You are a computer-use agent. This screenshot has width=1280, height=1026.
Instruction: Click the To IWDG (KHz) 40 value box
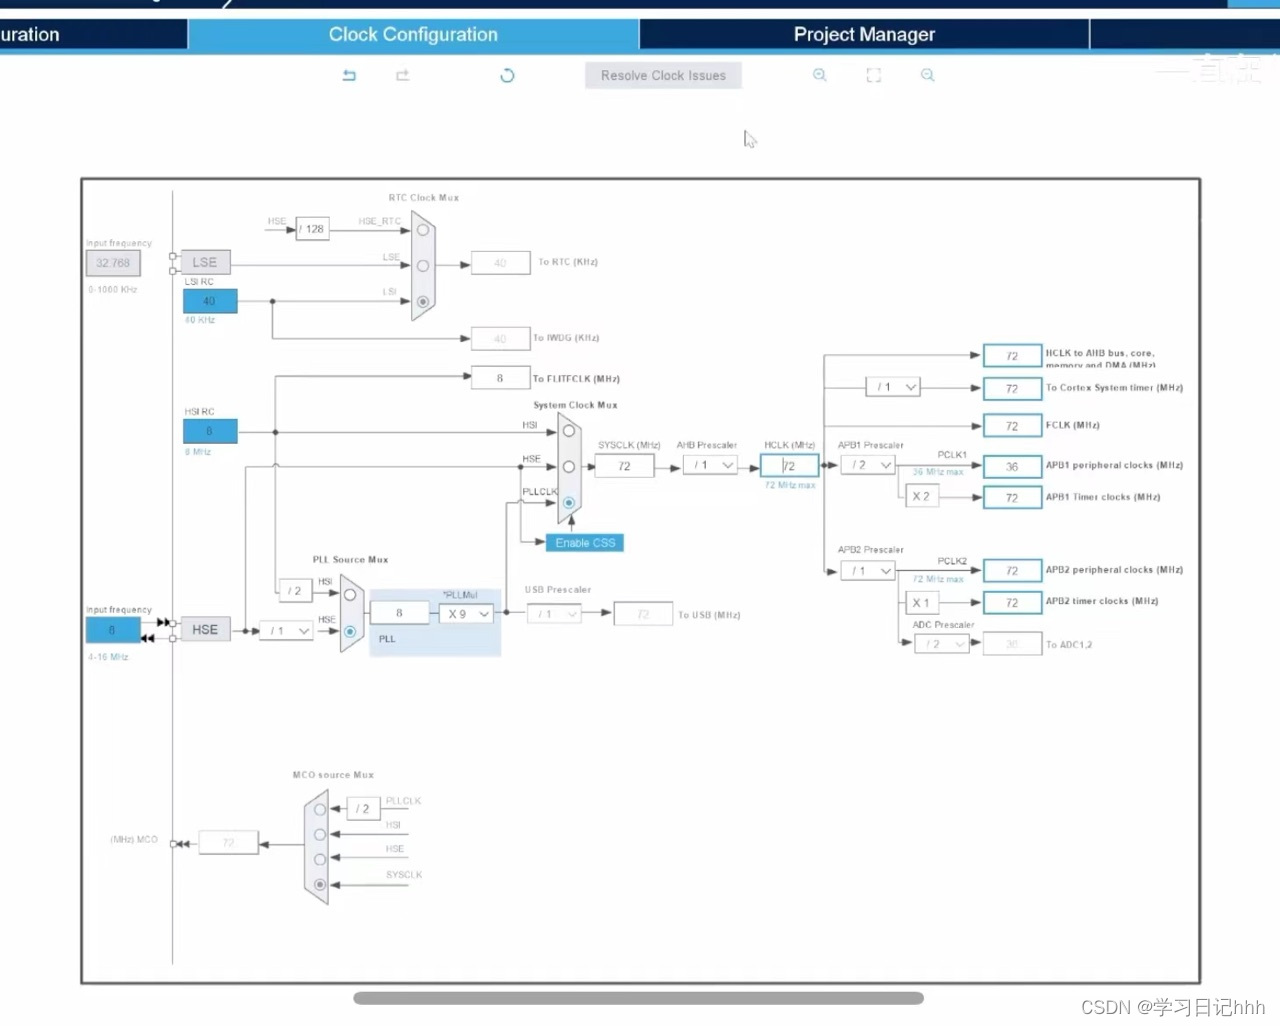(x=500, y=339)
